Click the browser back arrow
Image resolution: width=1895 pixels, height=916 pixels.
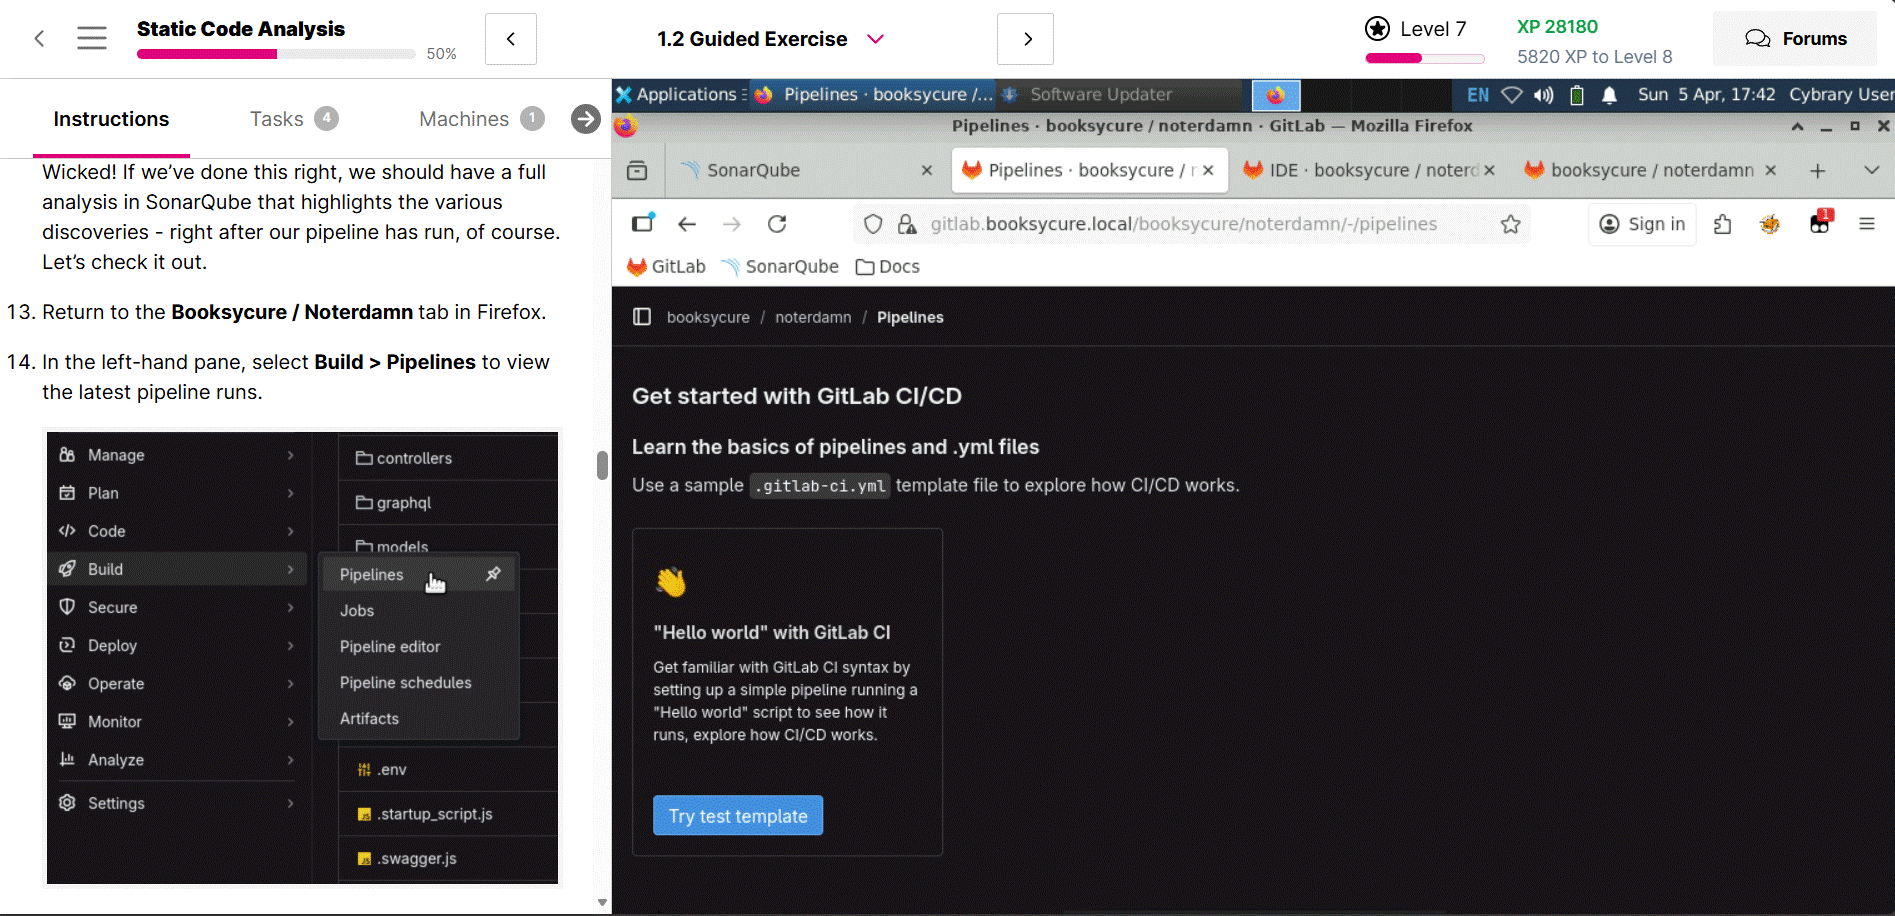(687, 224)
